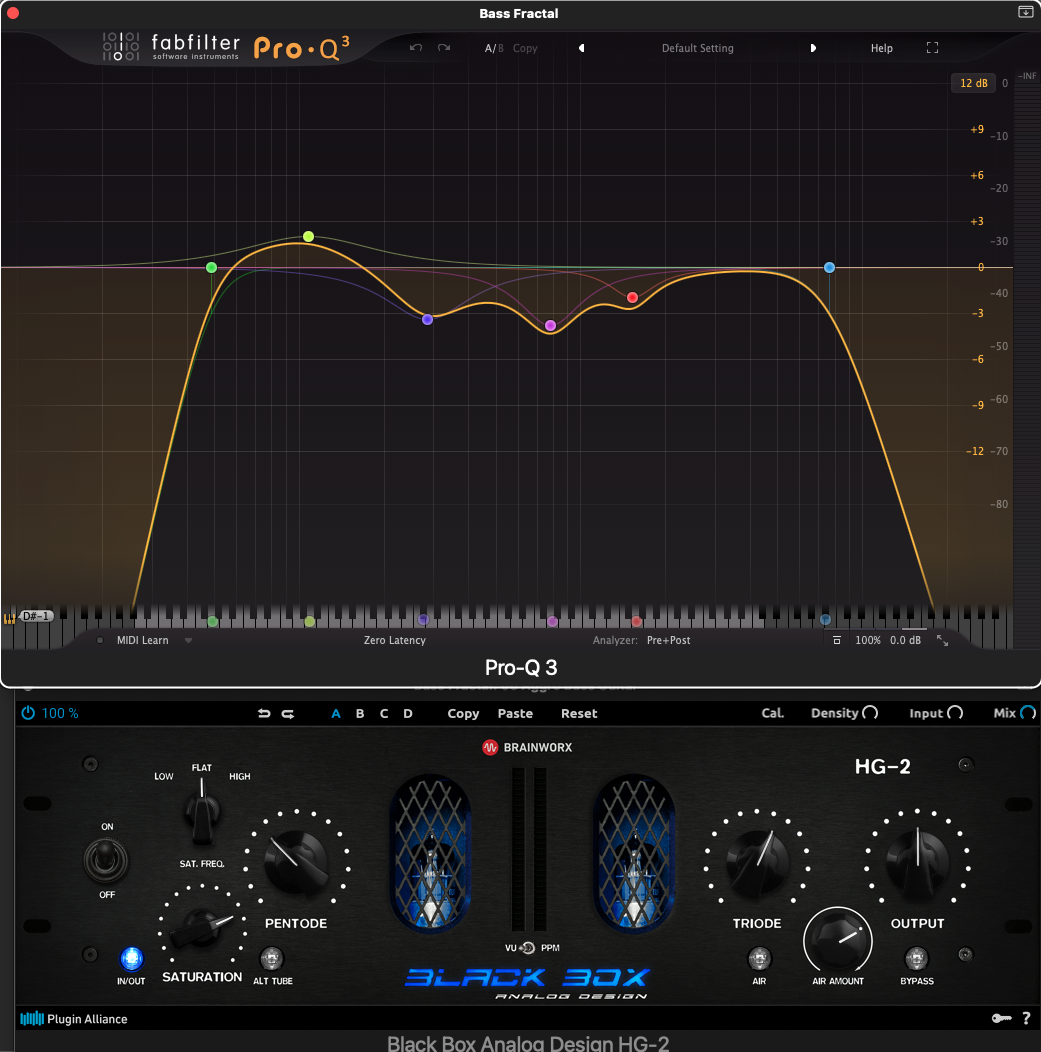Toggle the output options panel icon
This screenshot has height=1052, width=1041.
(836, 640)
